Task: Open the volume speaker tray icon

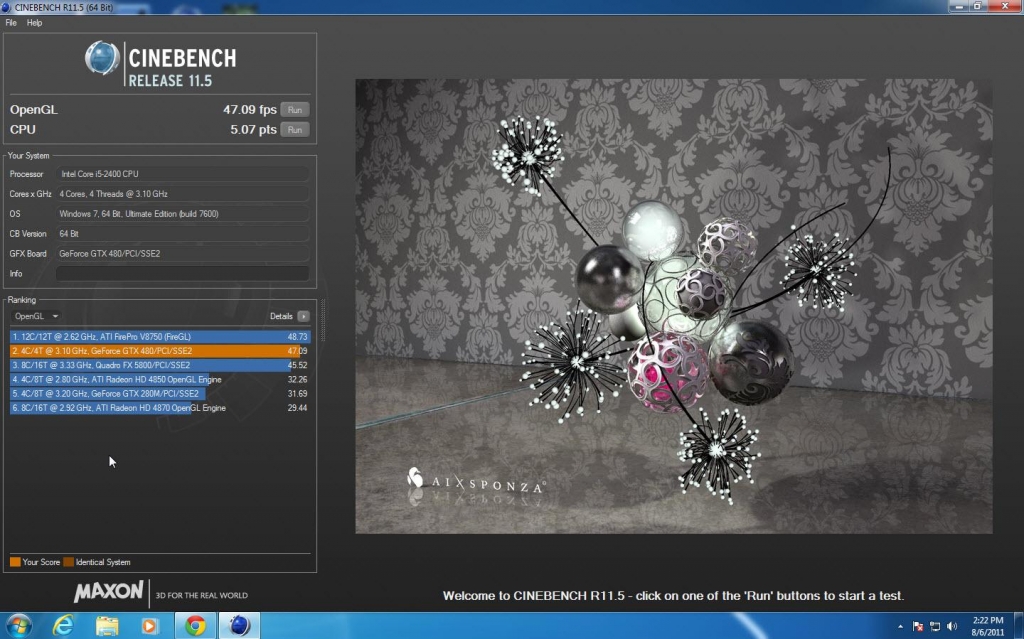Action: [949, 627]
